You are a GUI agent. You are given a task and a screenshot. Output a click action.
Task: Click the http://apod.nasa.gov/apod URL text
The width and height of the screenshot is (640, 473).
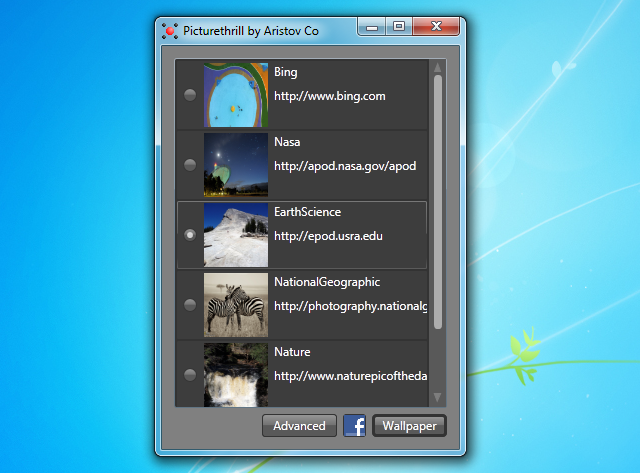344,167
